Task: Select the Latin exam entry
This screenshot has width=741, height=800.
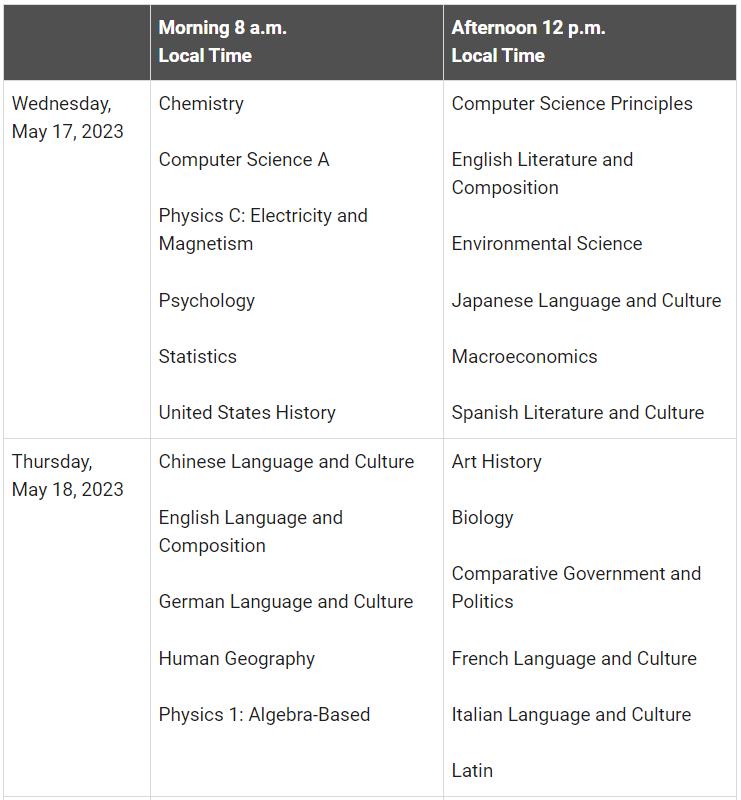Action: [x=472, y=771]
